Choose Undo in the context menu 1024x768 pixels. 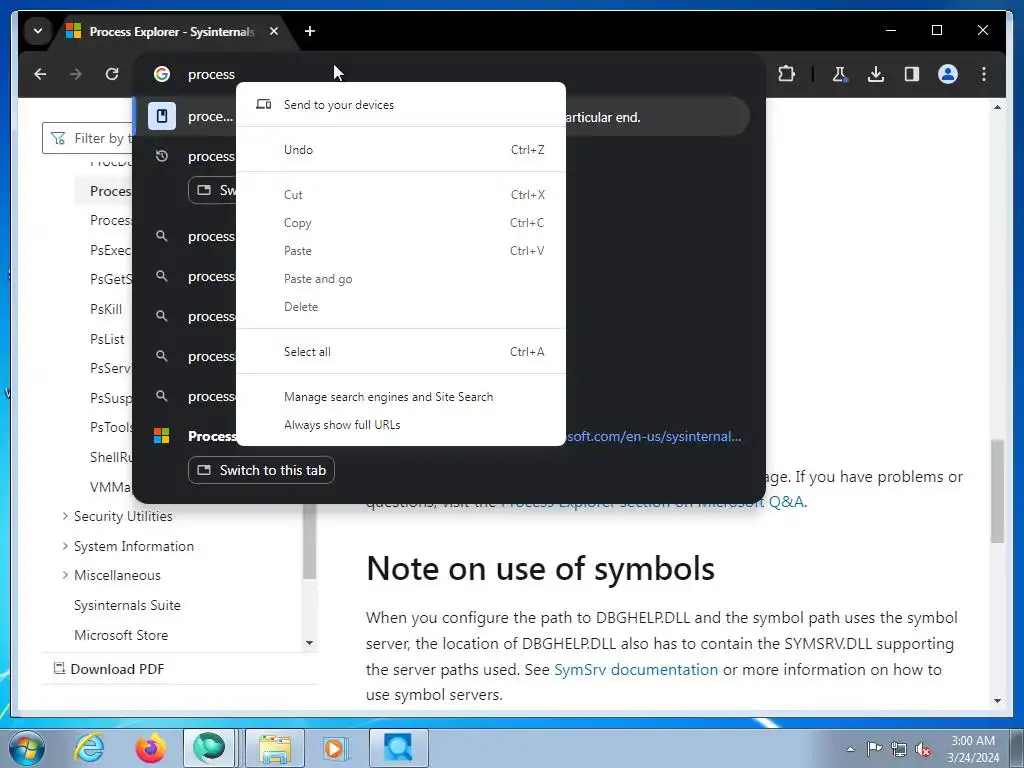point(400,150)
